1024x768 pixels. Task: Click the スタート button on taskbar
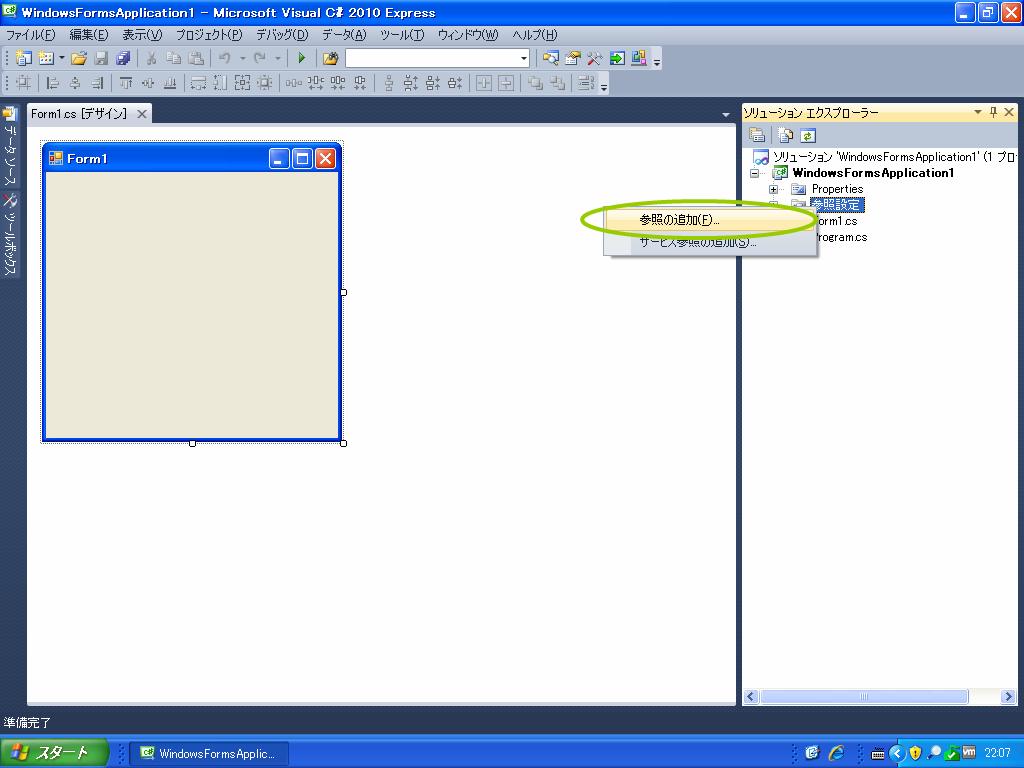point(50,753)
